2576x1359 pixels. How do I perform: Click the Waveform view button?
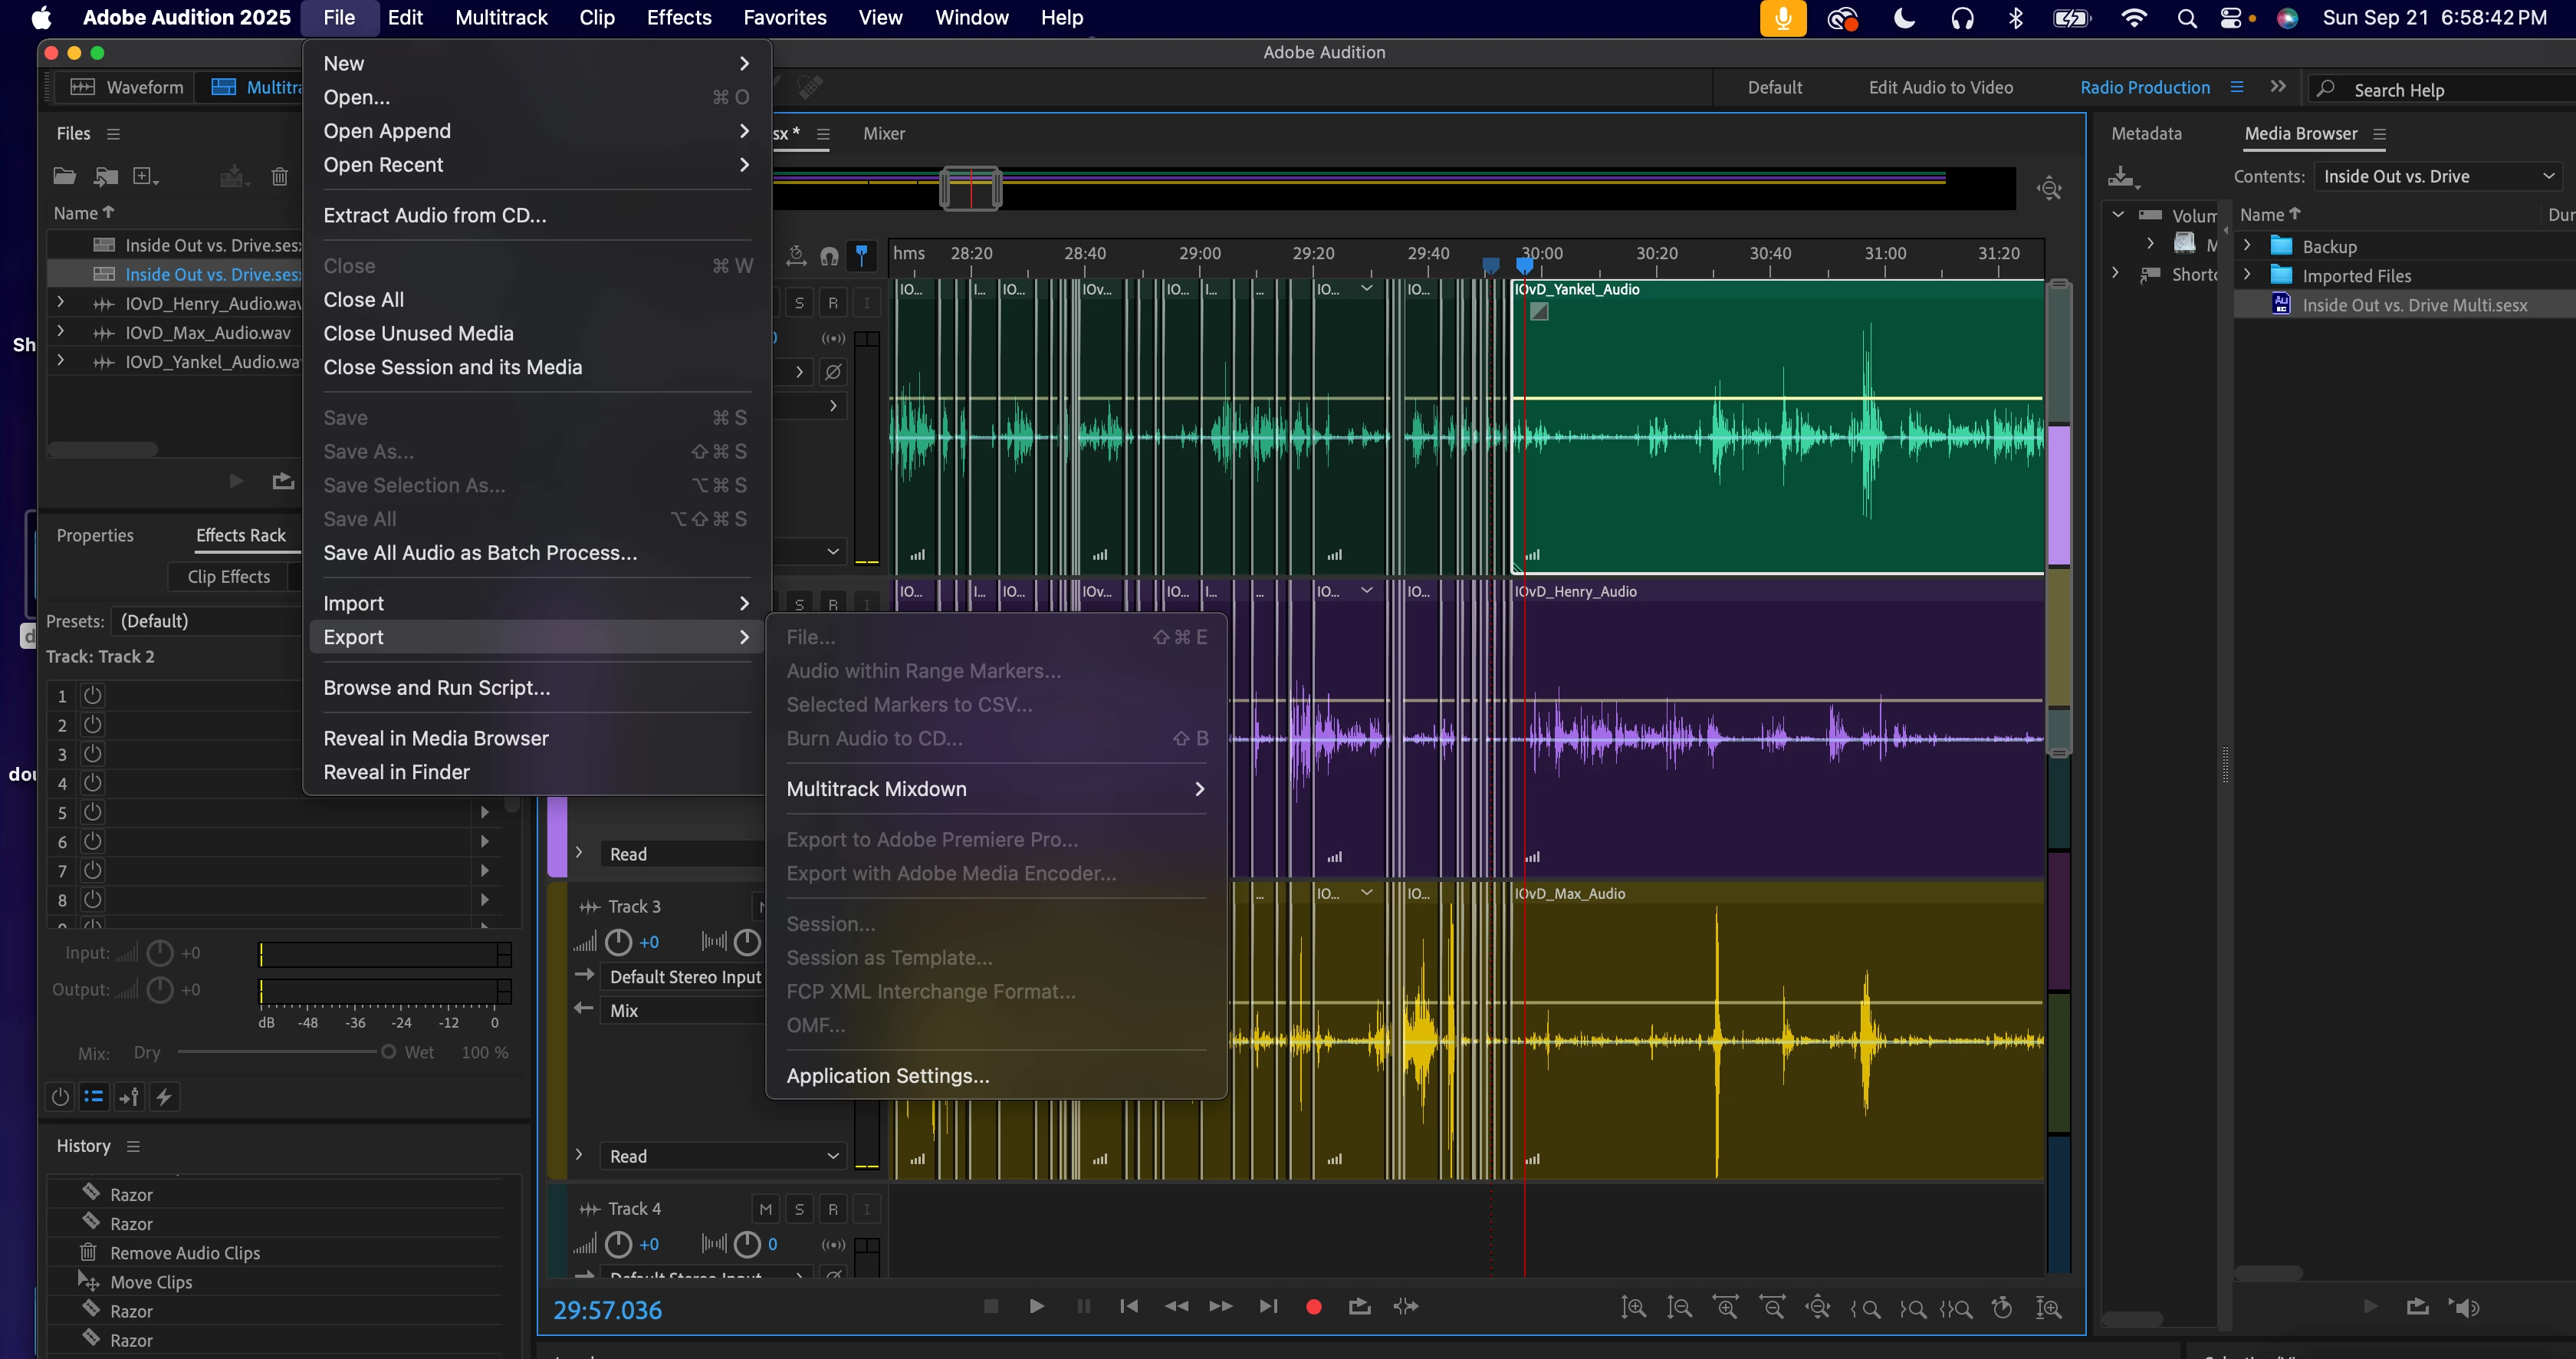pyautogui.click(x=126, y=87)
